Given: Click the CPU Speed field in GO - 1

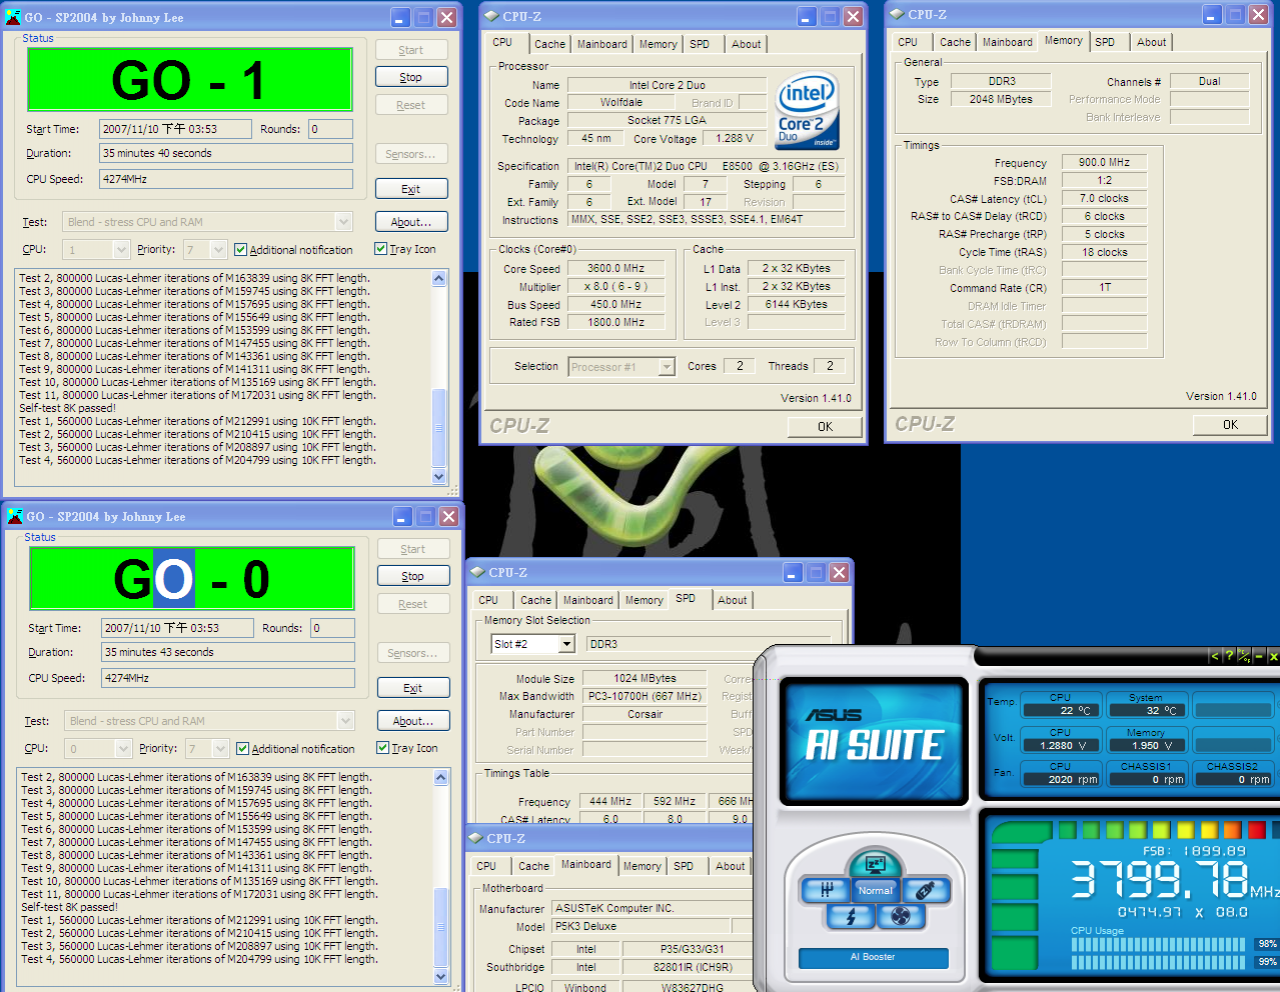Looking at the screenshot, I should 226,179.
